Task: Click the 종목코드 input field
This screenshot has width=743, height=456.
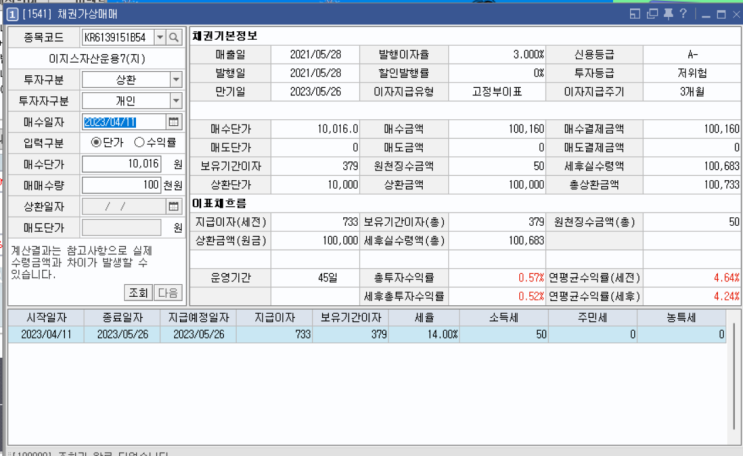Action: tap(118, 37)
